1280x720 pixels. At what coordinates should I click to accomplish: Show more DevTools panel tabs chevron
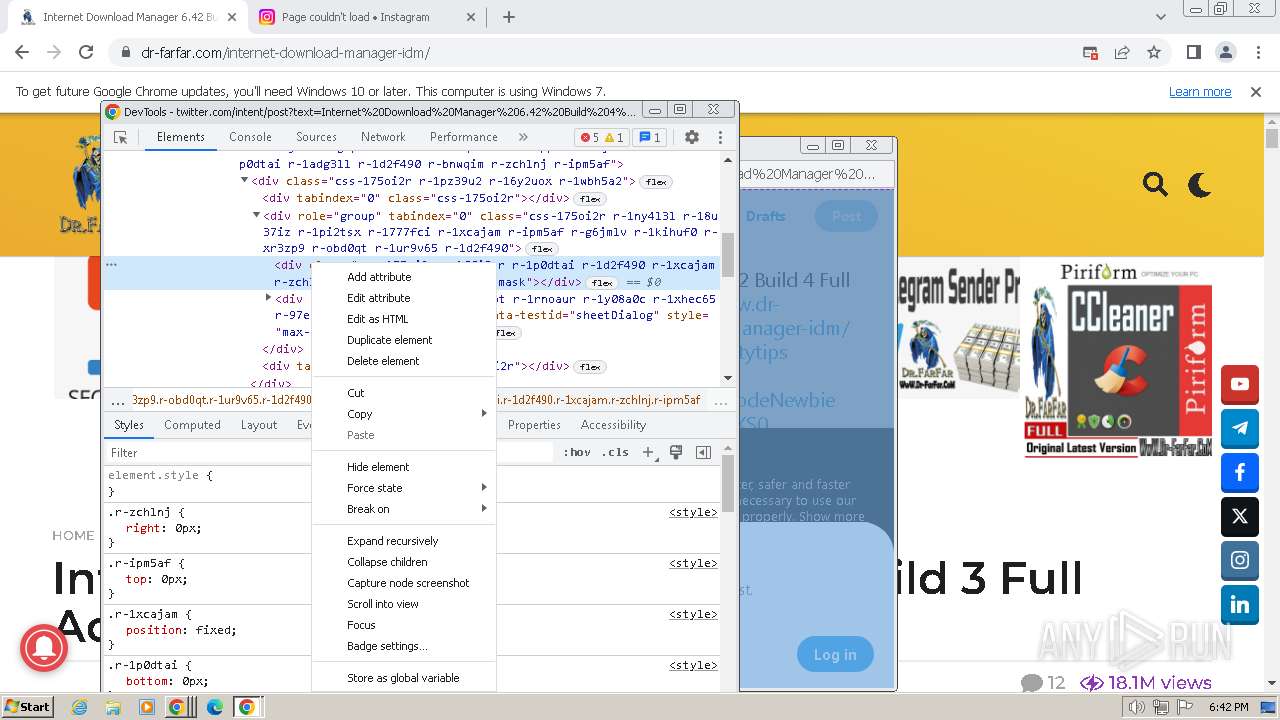point(523,137)
